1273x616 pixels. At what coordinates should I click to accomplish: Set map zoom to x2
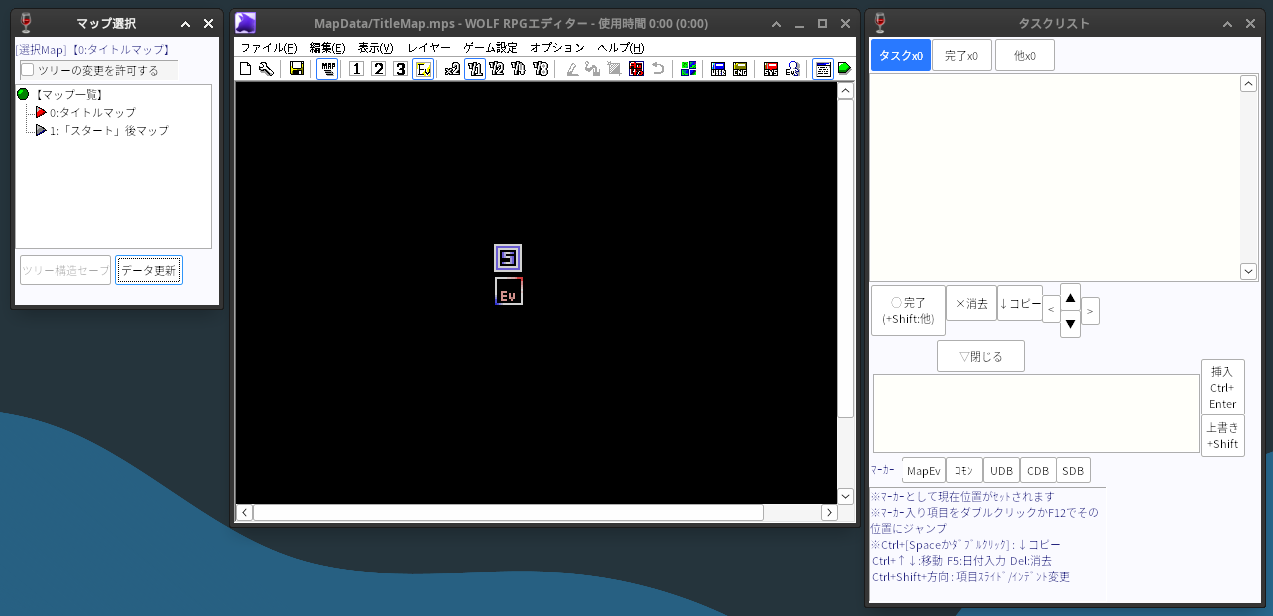coord(453,69)
